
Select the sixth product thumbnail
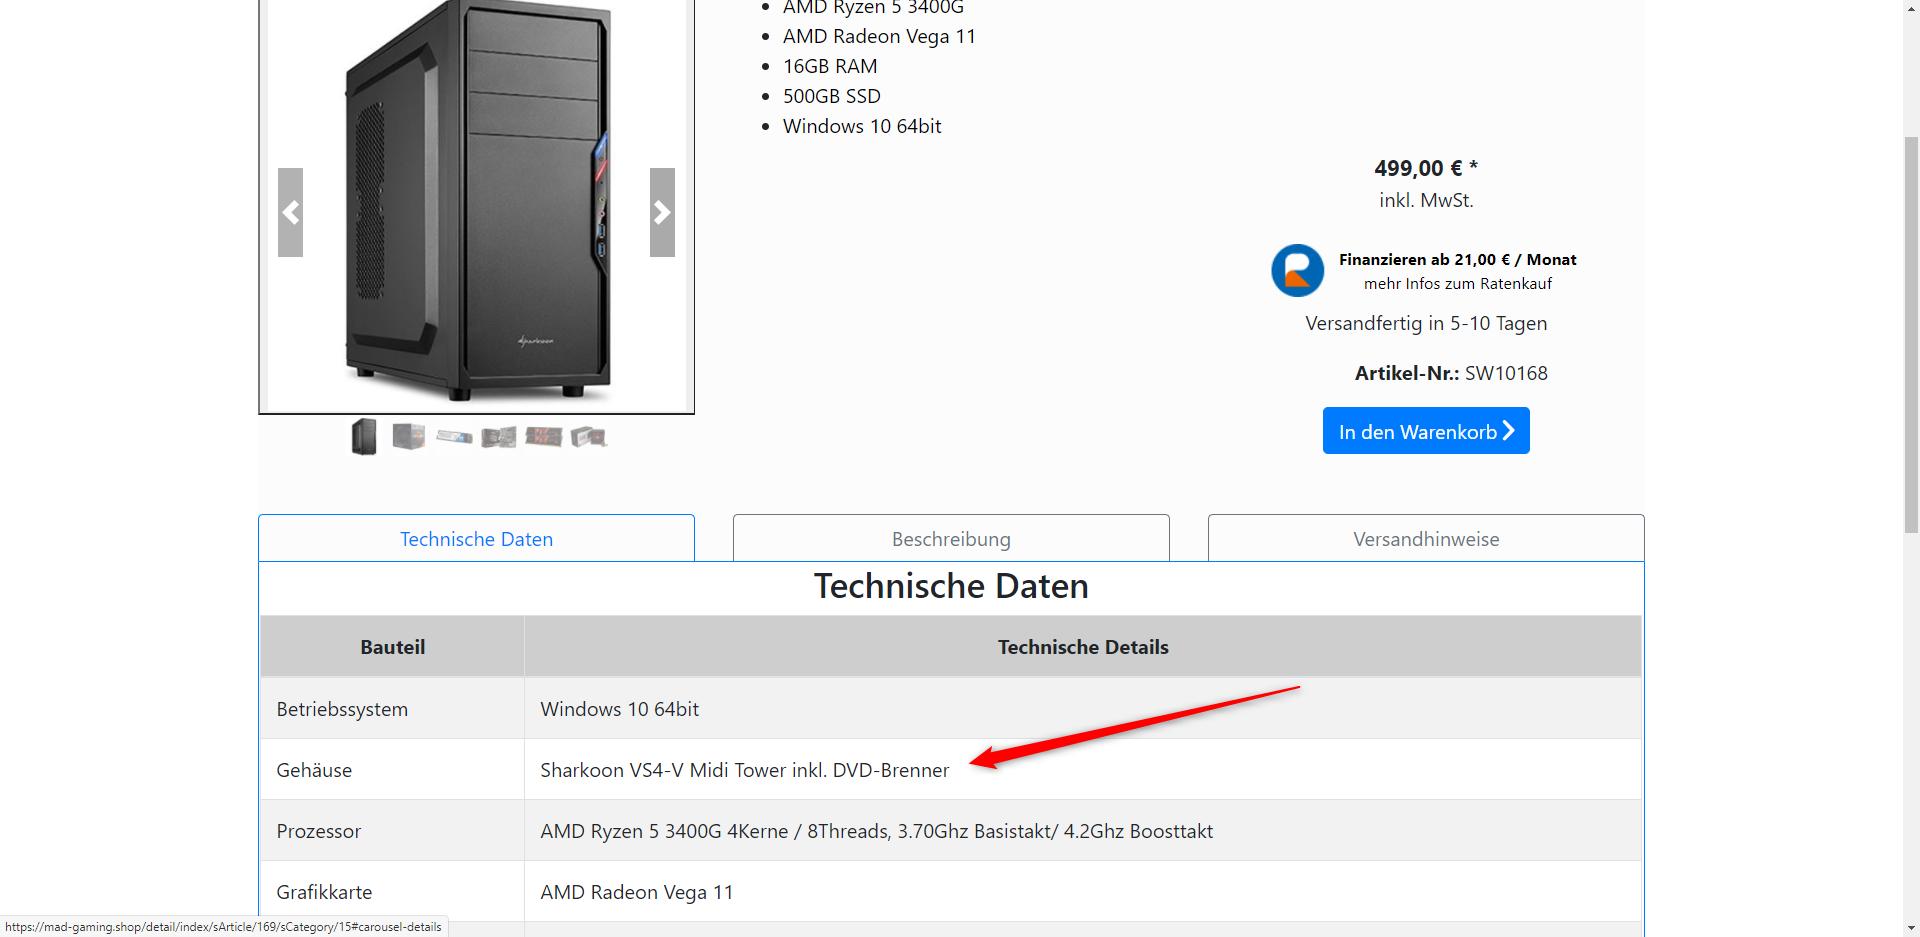(589, 437)
